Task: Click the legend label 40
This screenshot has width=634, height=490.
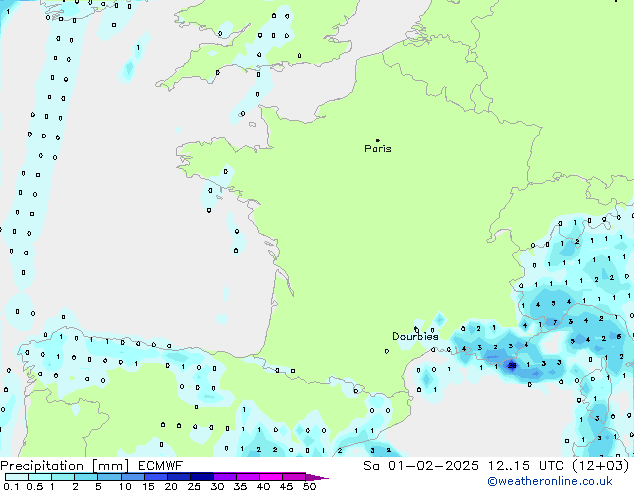Action: [x=263, y=486]
